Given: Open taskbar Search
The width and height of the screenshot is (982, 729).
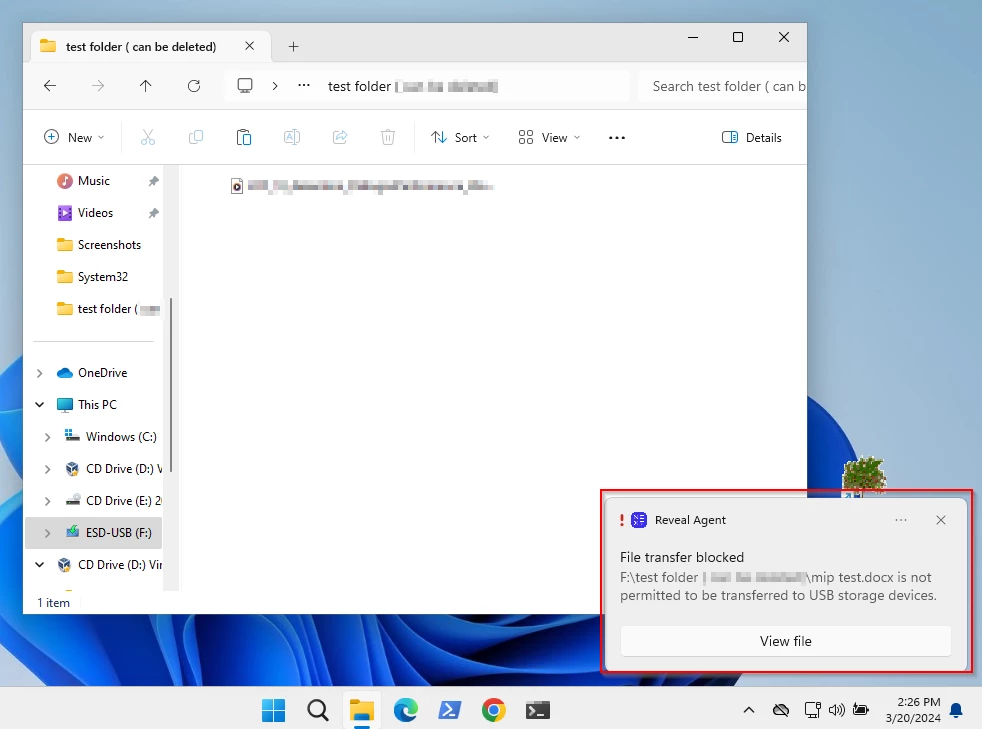Looking at the screenshot, I should [318, 710].
